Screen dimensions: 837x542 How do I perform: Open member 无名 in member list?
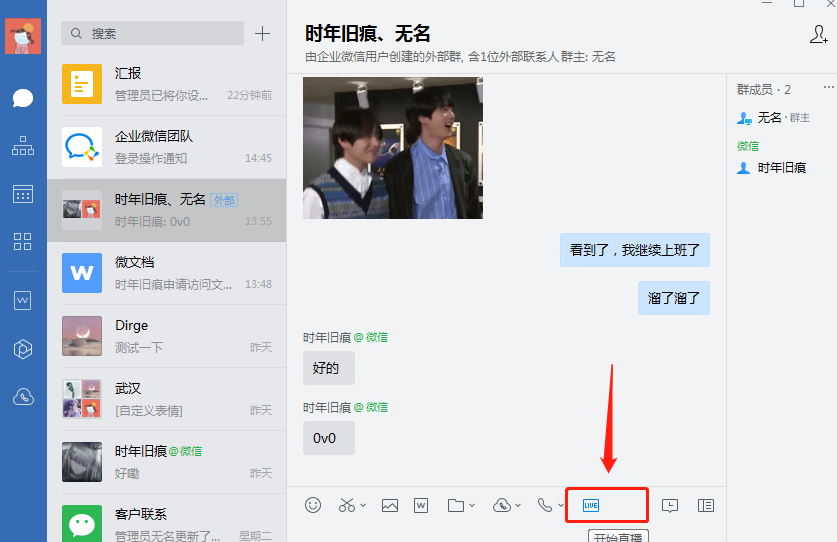pyautogui.click(x=773, y=117)
